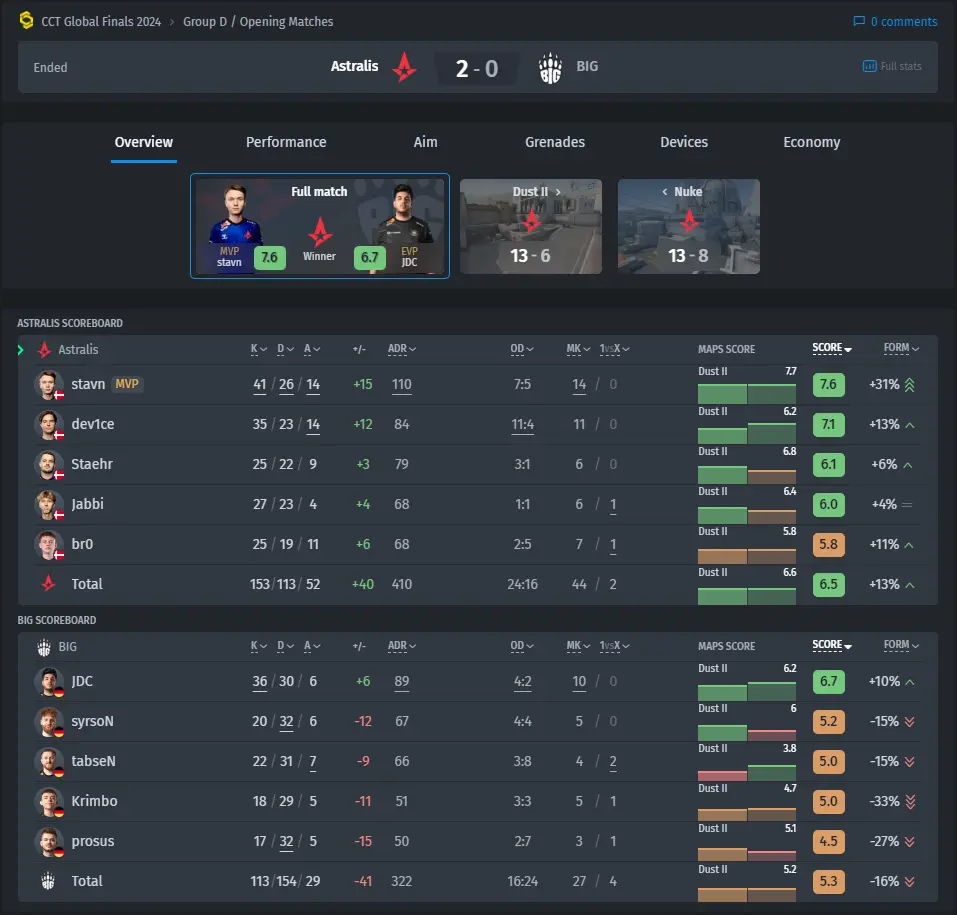Viewport: 957px width, 915px height.
Task: Click Jabbi's neutral form trend icon
Action: (x=907, y=505)
